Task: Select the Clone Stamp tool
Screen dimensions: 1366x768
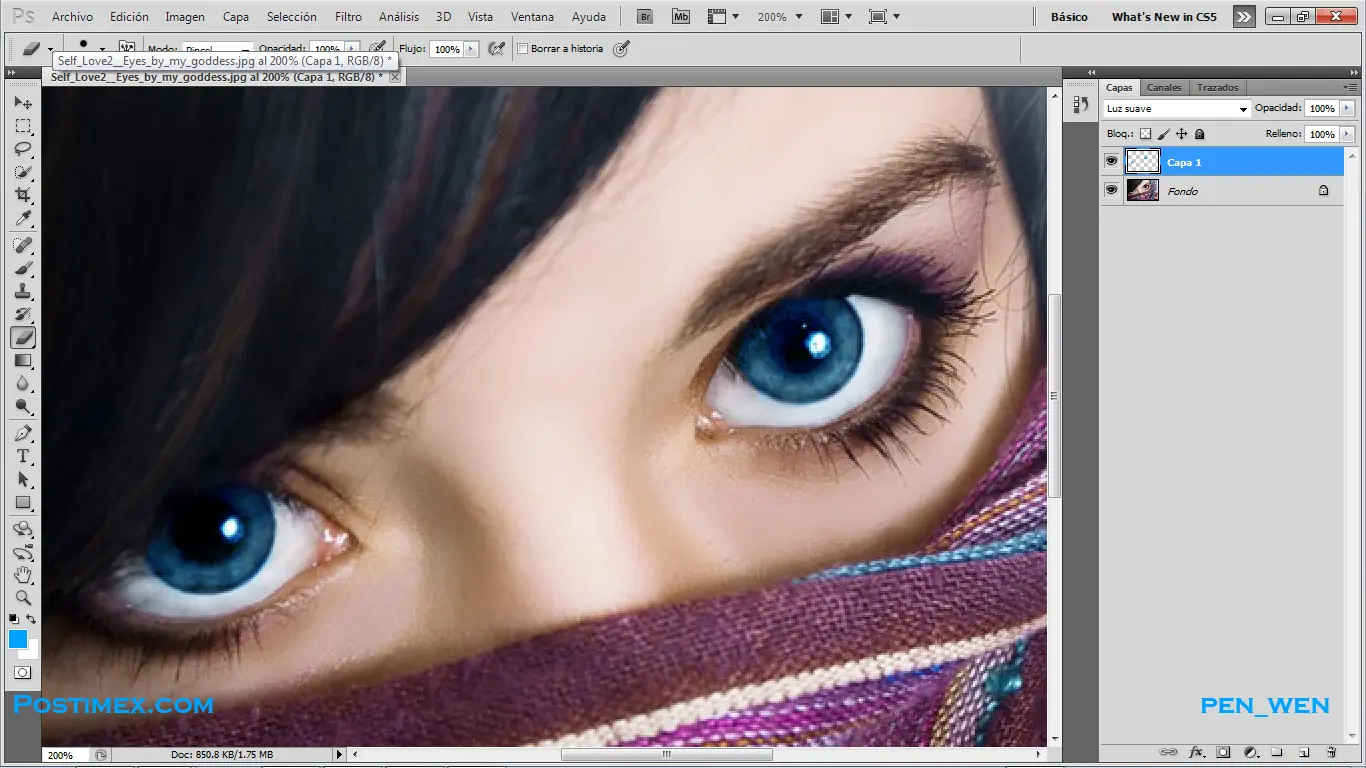Action: click(x=23, y=292)
